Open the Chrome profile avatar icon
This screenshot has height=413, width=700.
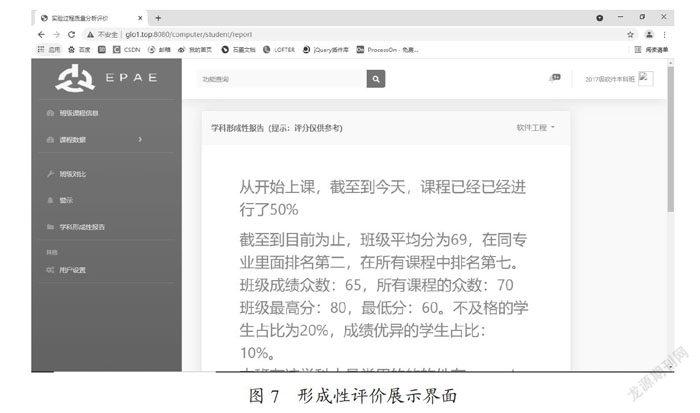tap(649, 34)
